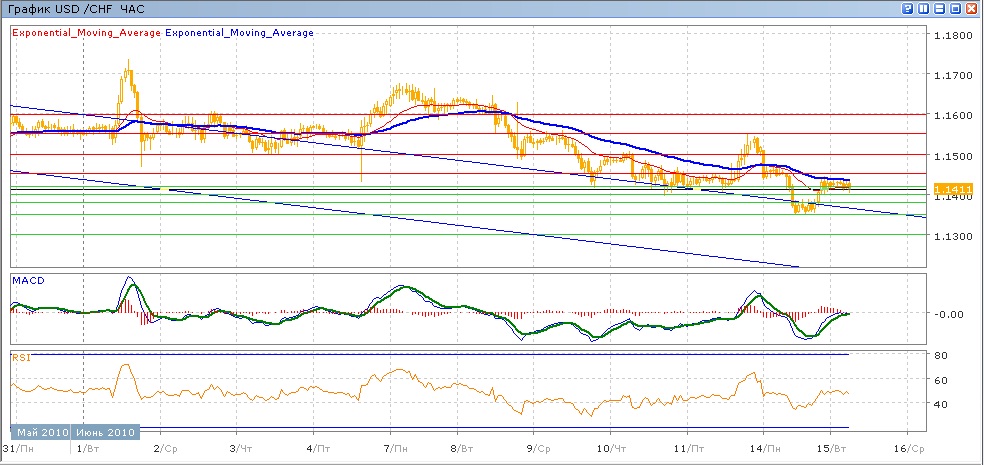This screenshot has width=984, height=465.
Task: Close the USD/CHF chart window
Action: 972,8
